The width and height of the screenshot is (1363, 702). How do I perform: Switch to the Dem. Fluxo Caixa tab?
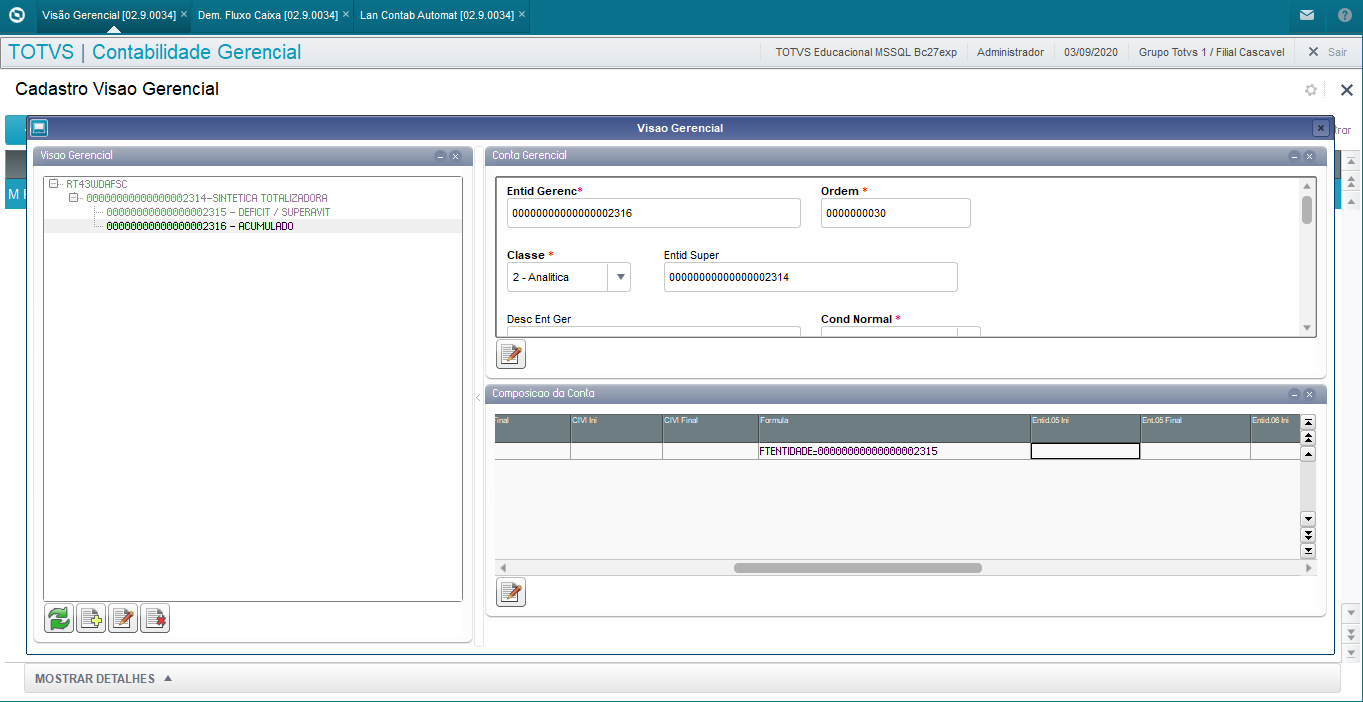tap(267, 15)
